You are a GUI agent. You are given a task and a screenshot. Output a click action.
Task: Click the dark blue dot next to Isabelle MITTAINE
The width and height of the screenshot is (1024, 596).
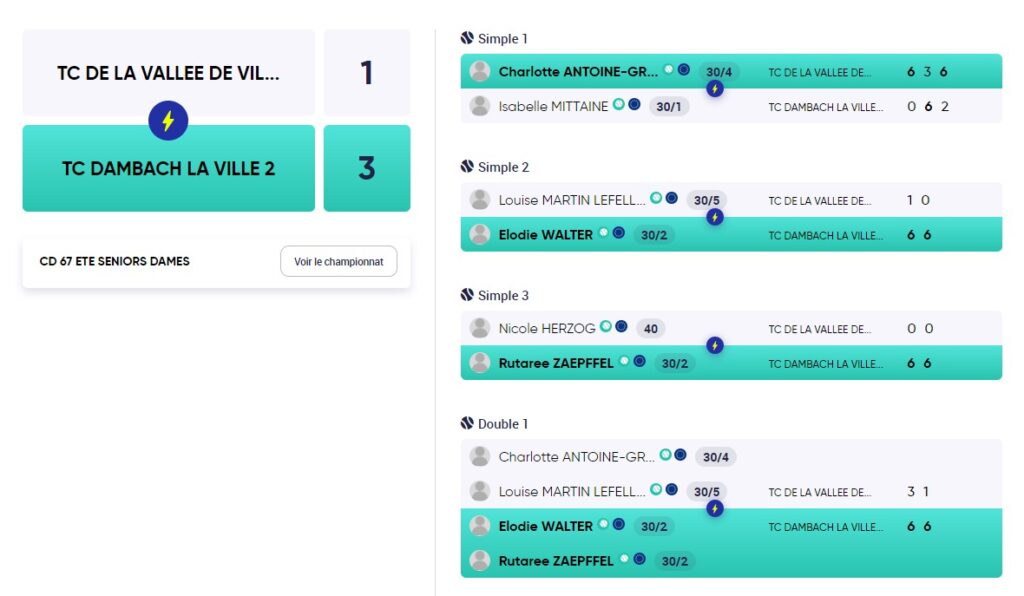coord(634,104)
